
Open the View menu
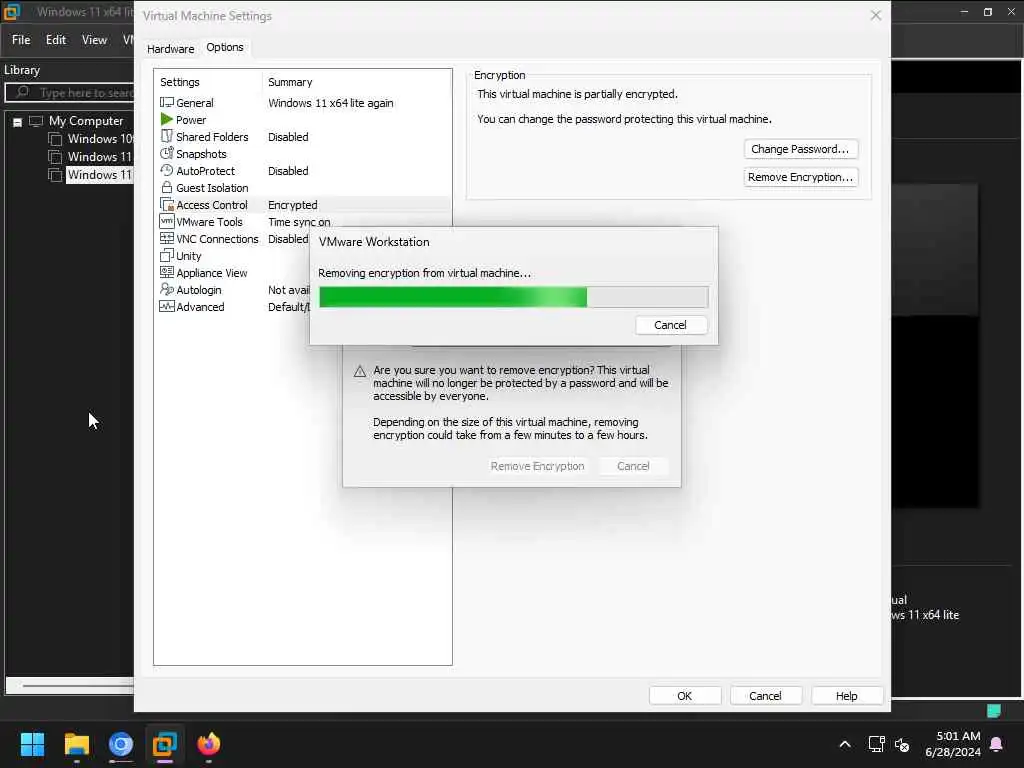(94, 40)
